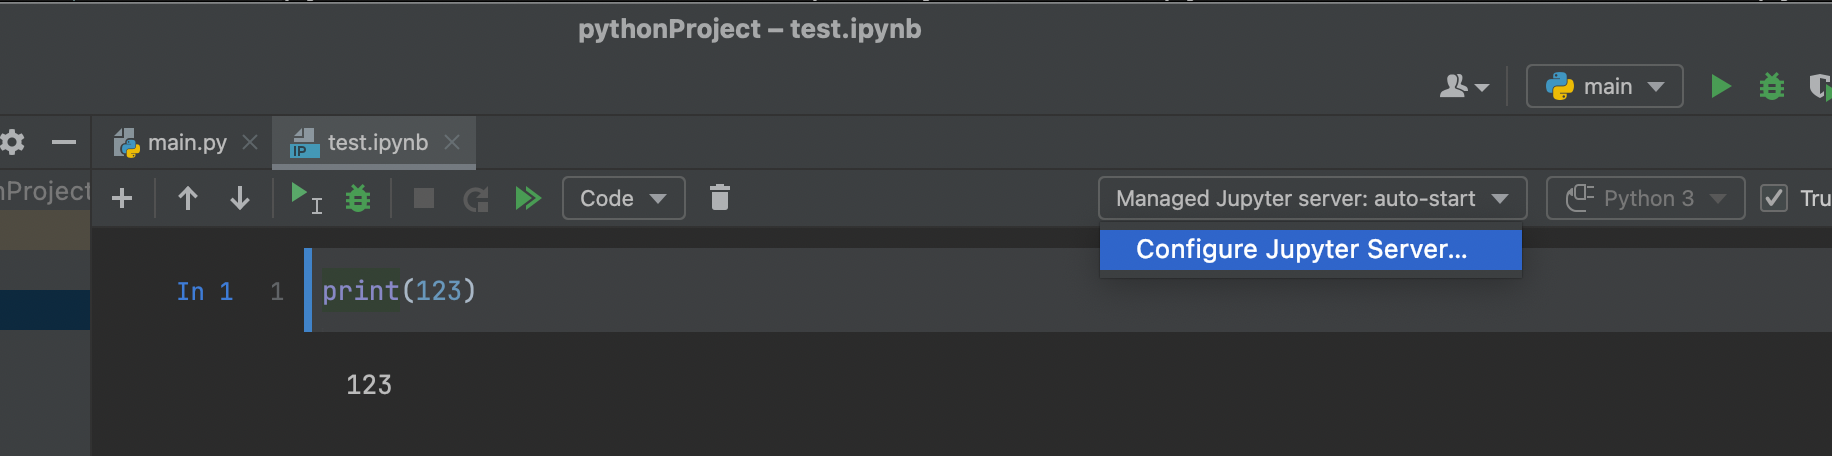
Task: Run all notebook cells
Action: point(527,198)
